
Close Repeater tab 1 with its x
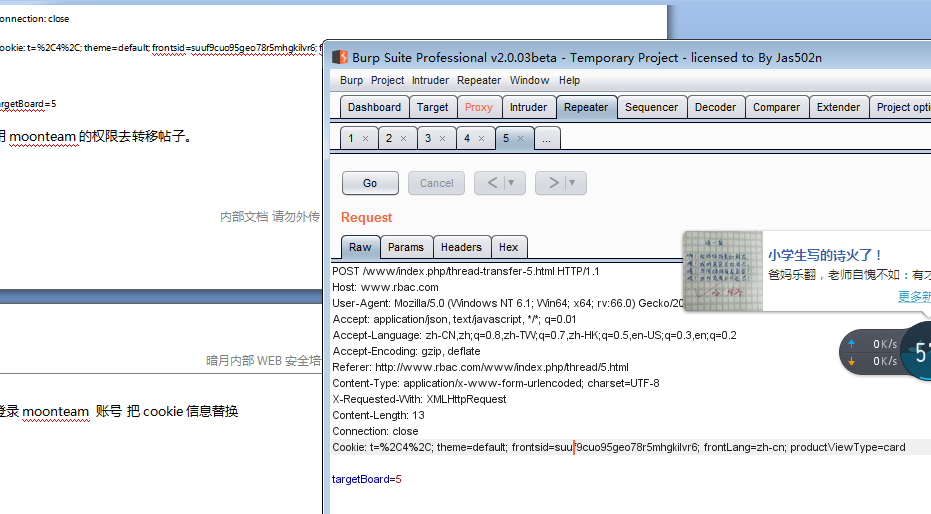click(x=365, y=138)
